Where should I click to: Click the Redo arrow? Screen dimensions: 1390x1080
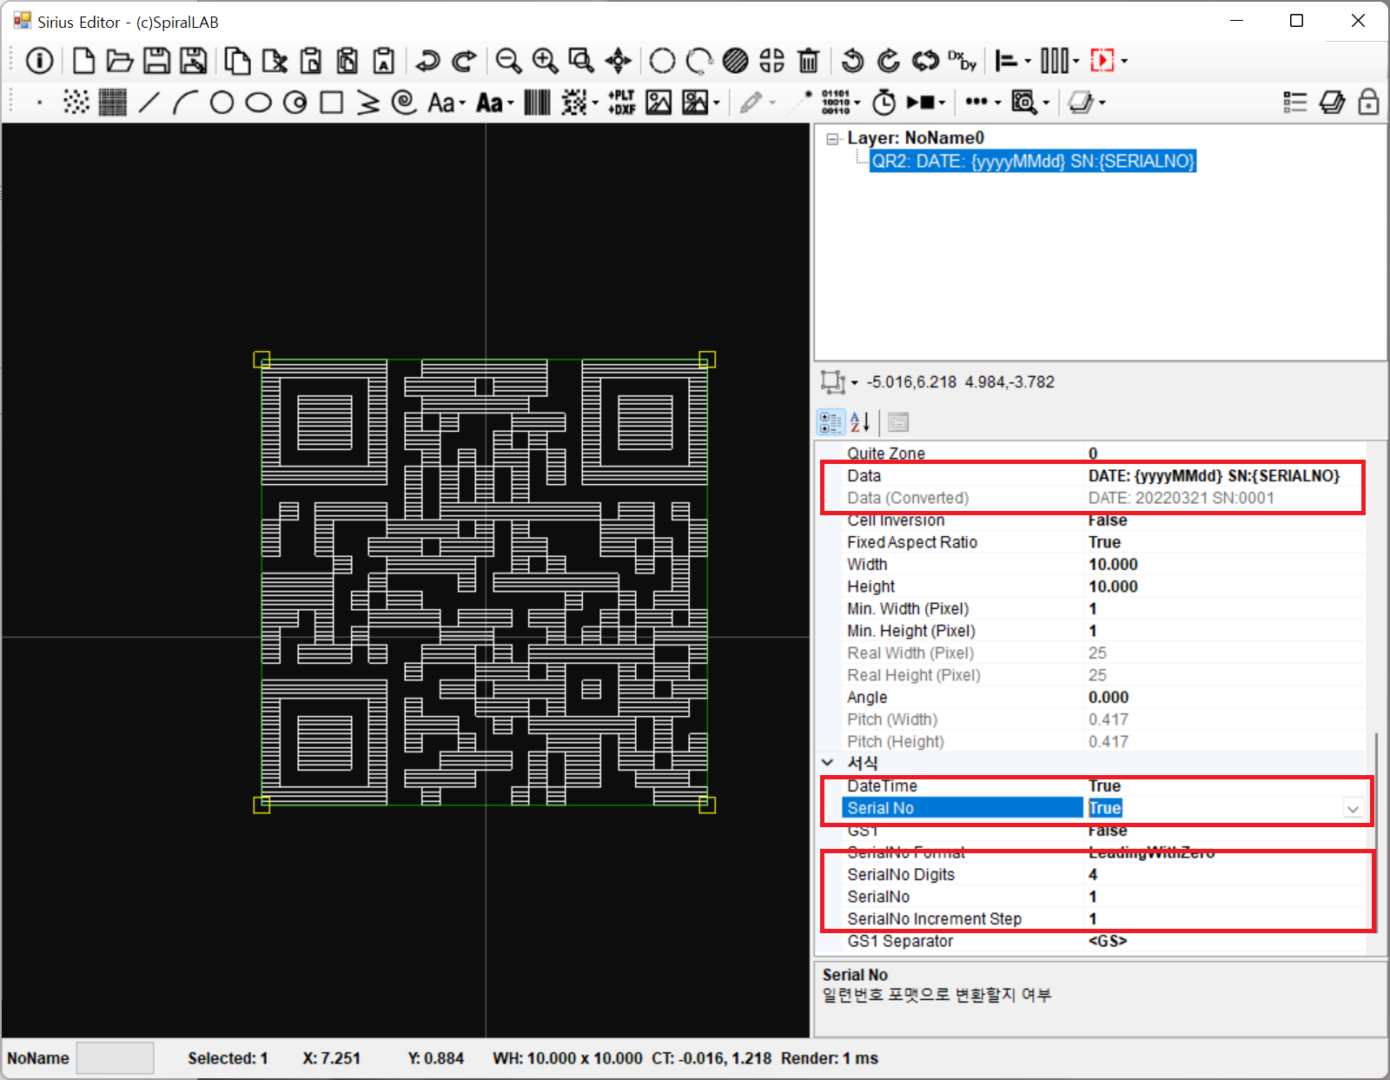click(464, 61)
